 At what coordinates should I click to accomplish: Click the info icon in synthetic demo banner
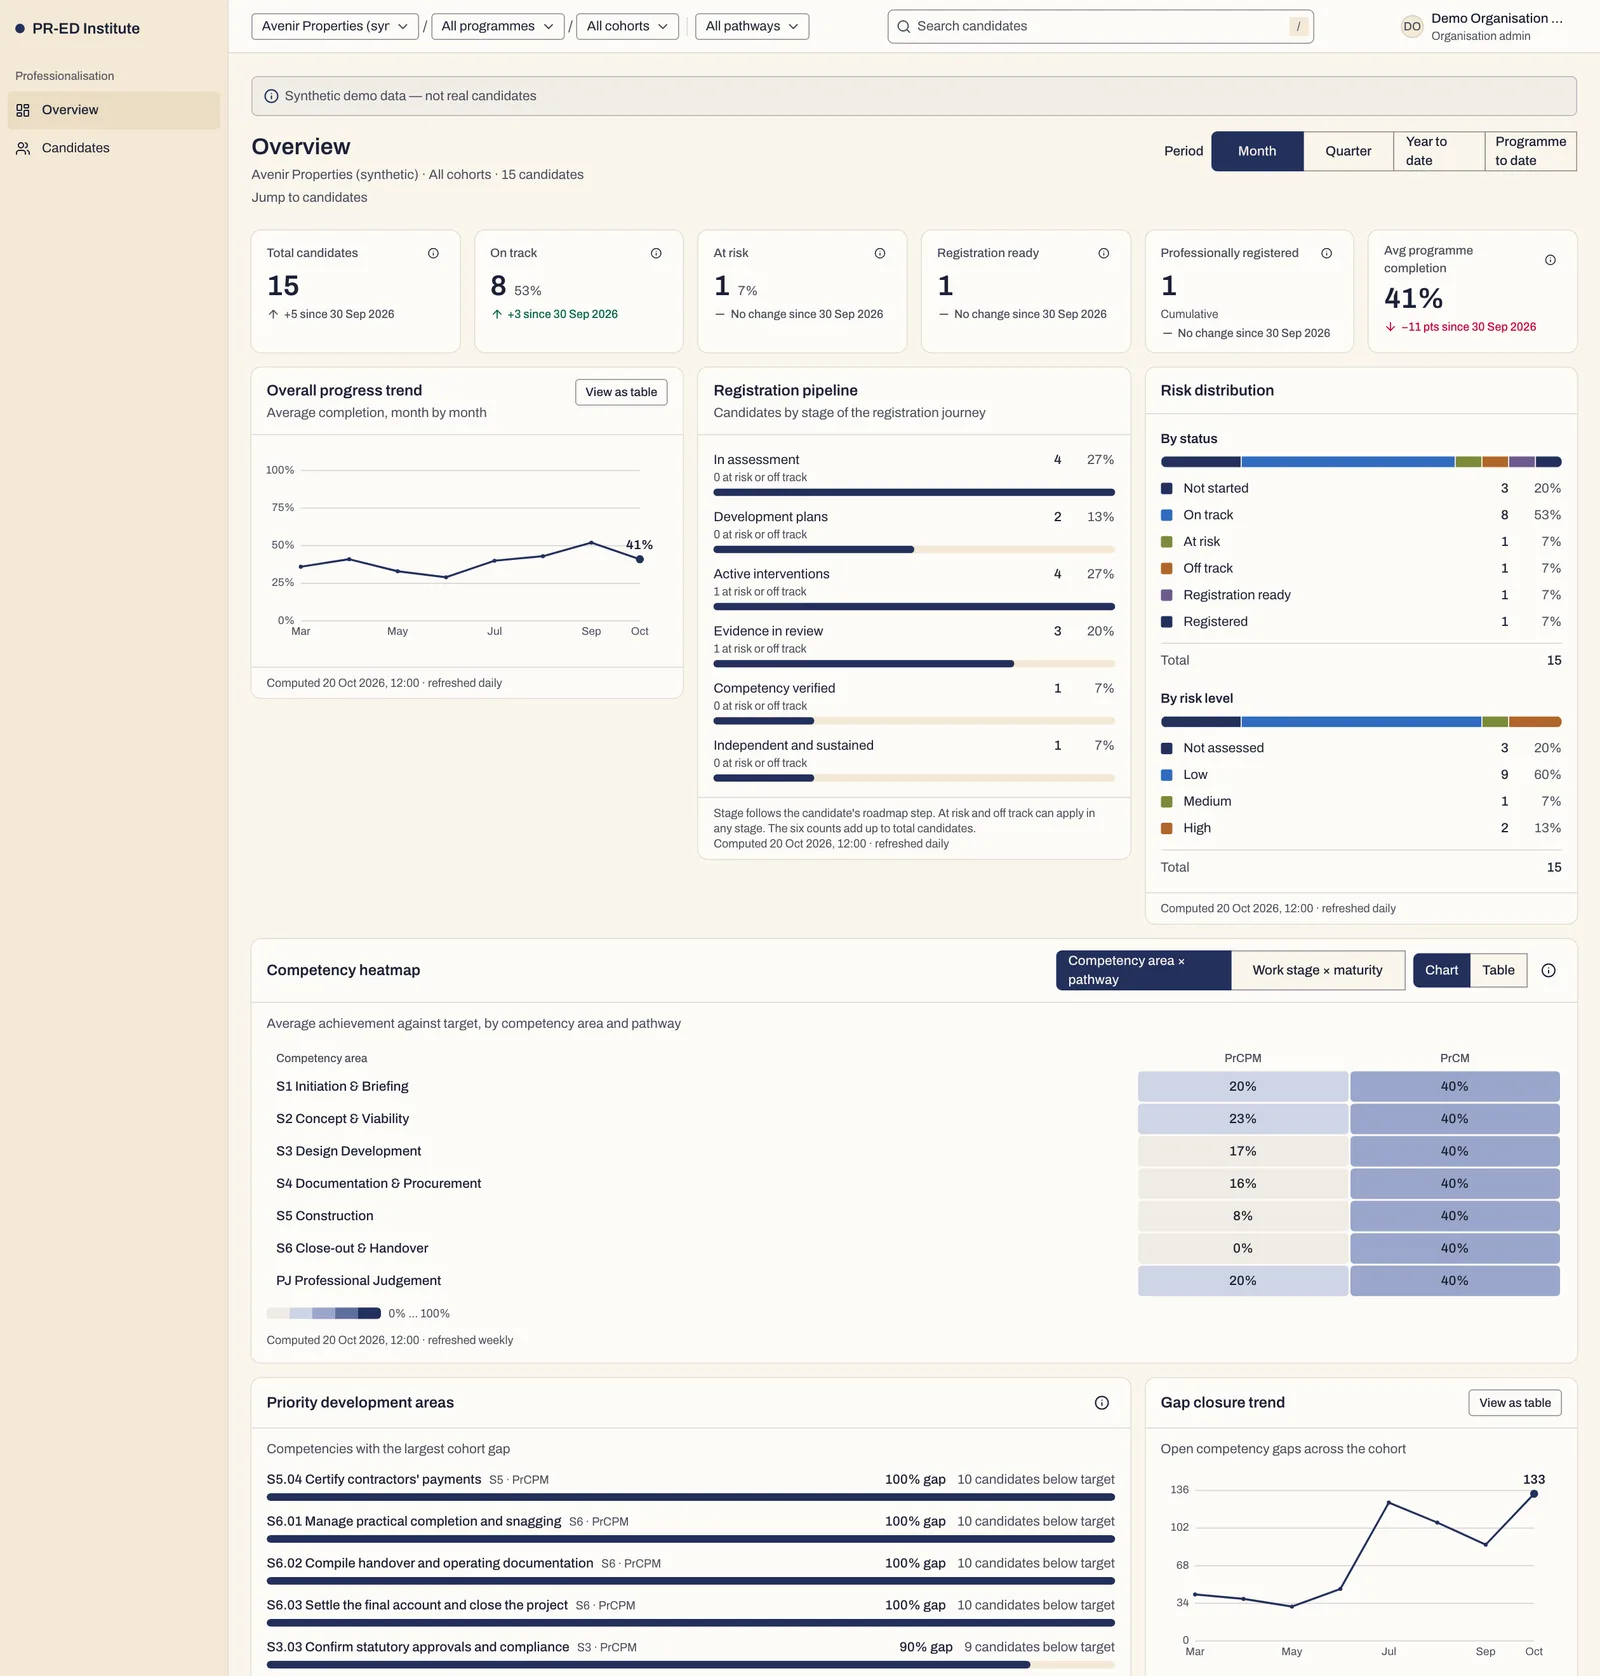pos(271,96)
